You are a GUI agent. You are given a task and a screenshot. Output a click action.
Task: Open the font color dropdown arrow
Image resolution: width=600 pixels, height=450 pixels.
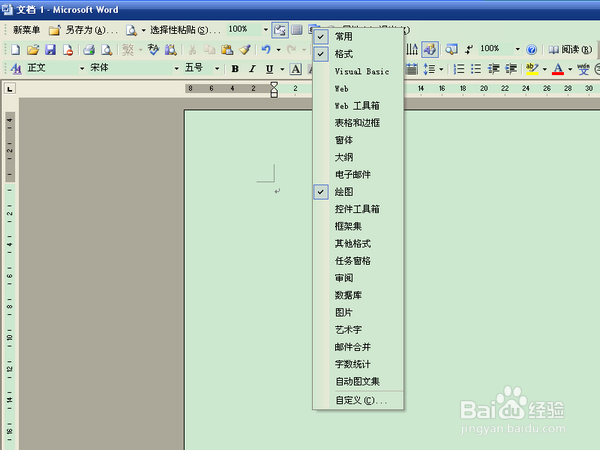570,69
